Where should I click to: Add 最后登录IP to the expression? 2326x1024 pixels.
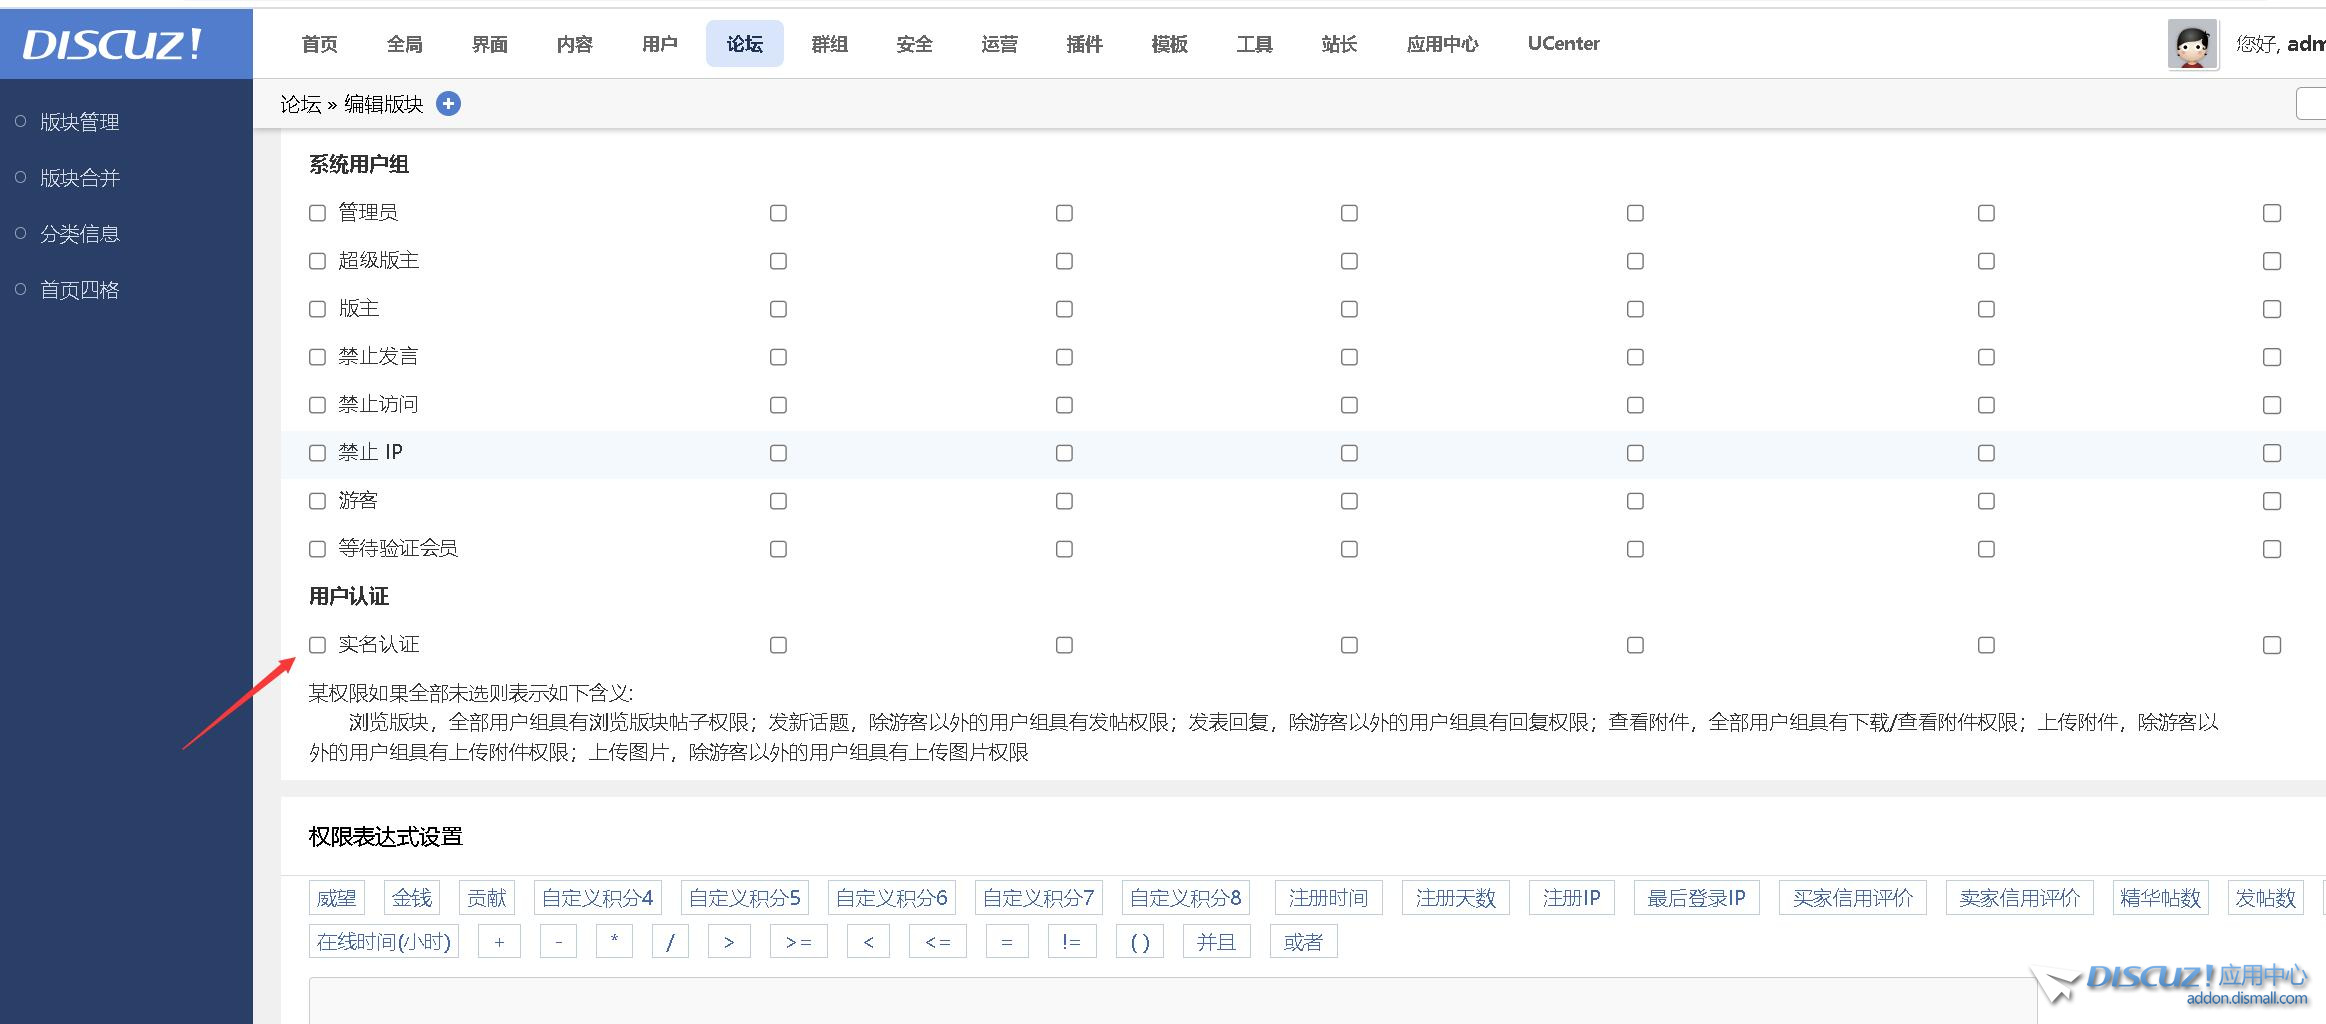1697,898
